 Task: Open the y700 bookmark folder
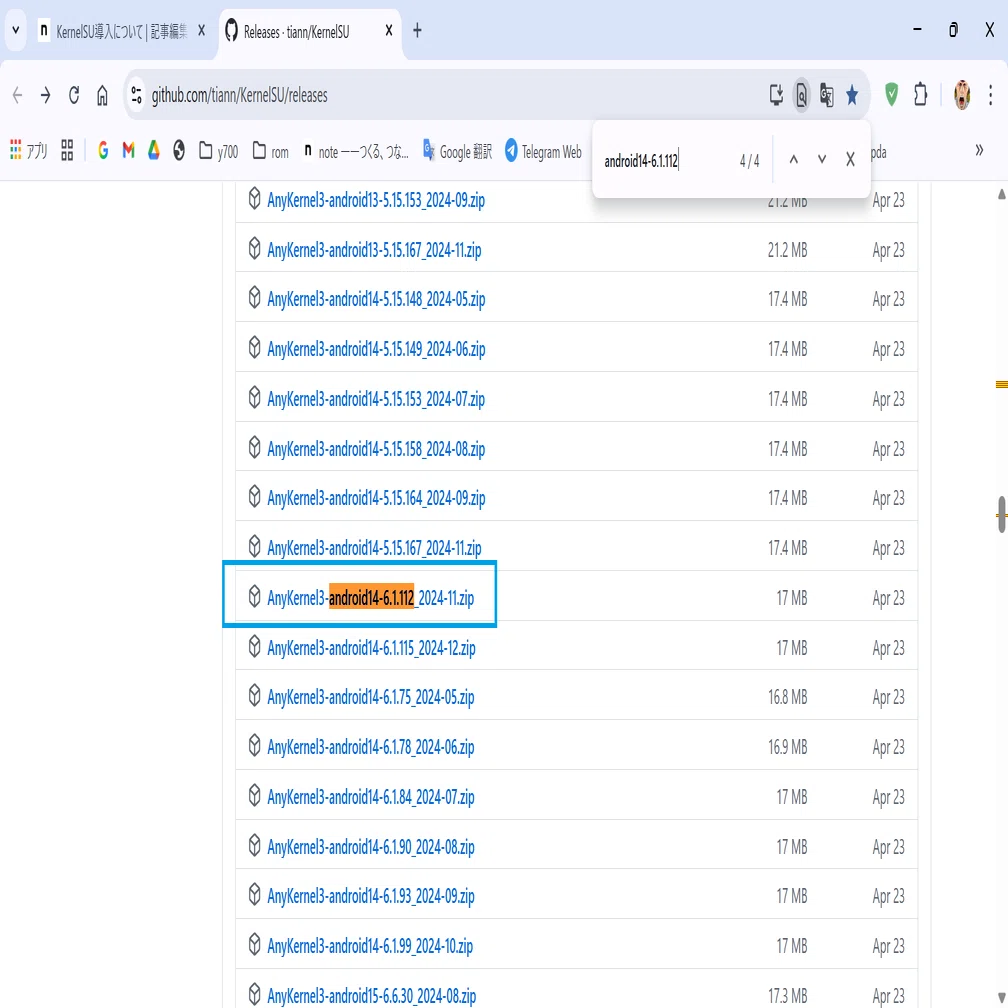[219, 152]
